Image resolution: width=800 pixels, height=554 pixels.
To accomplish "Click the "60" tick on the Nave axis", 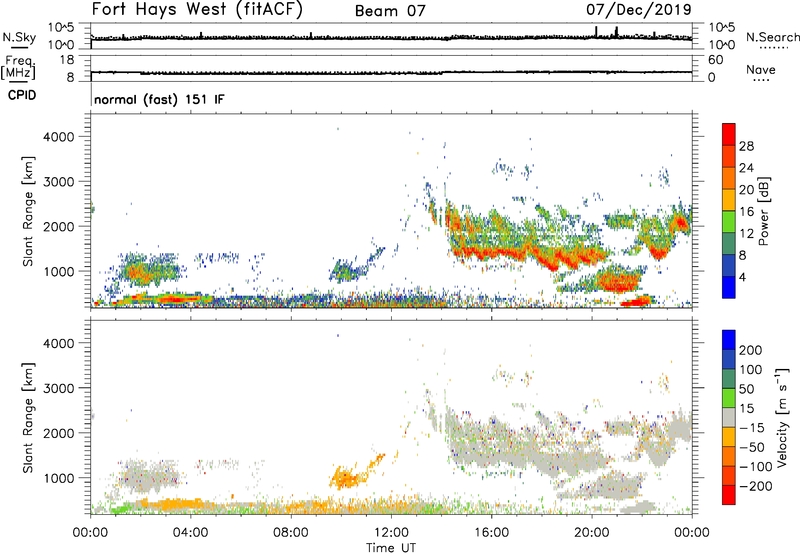I will (x=716, y=60).
